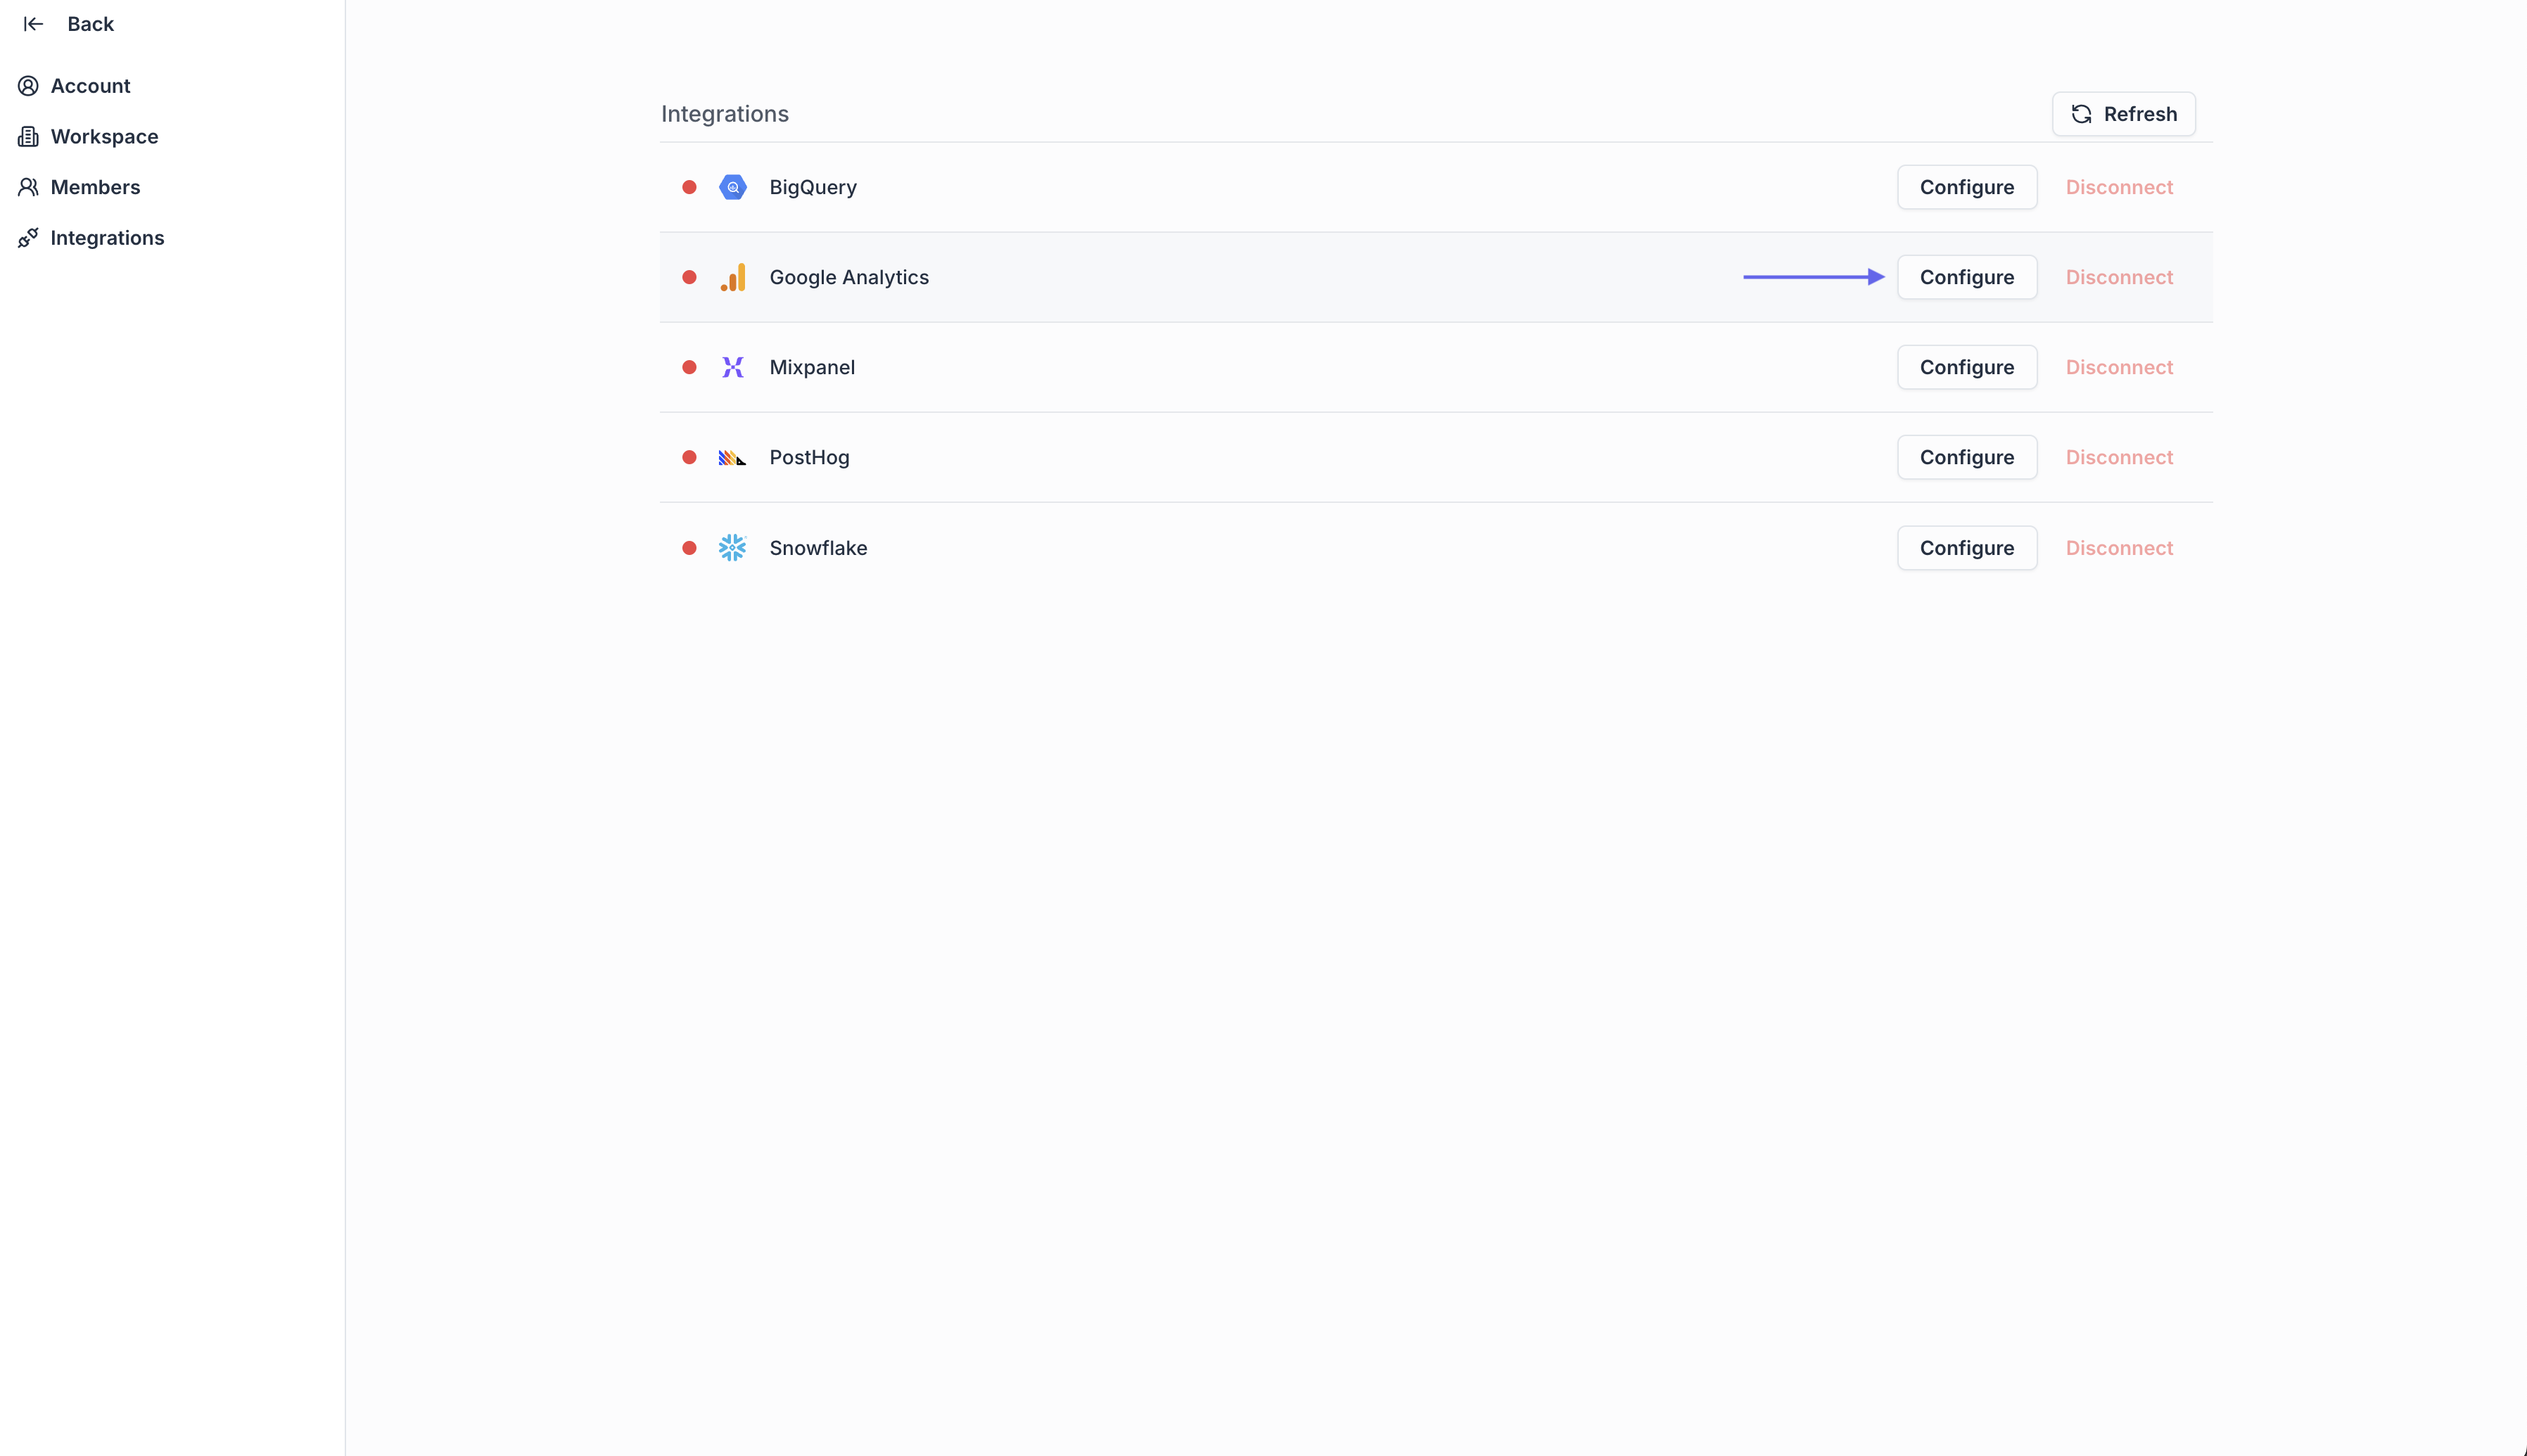The width and height of the screenshot is (2527, 1456).
Task: Click the red status dot next to BigQuery
Action: [689, 187]
